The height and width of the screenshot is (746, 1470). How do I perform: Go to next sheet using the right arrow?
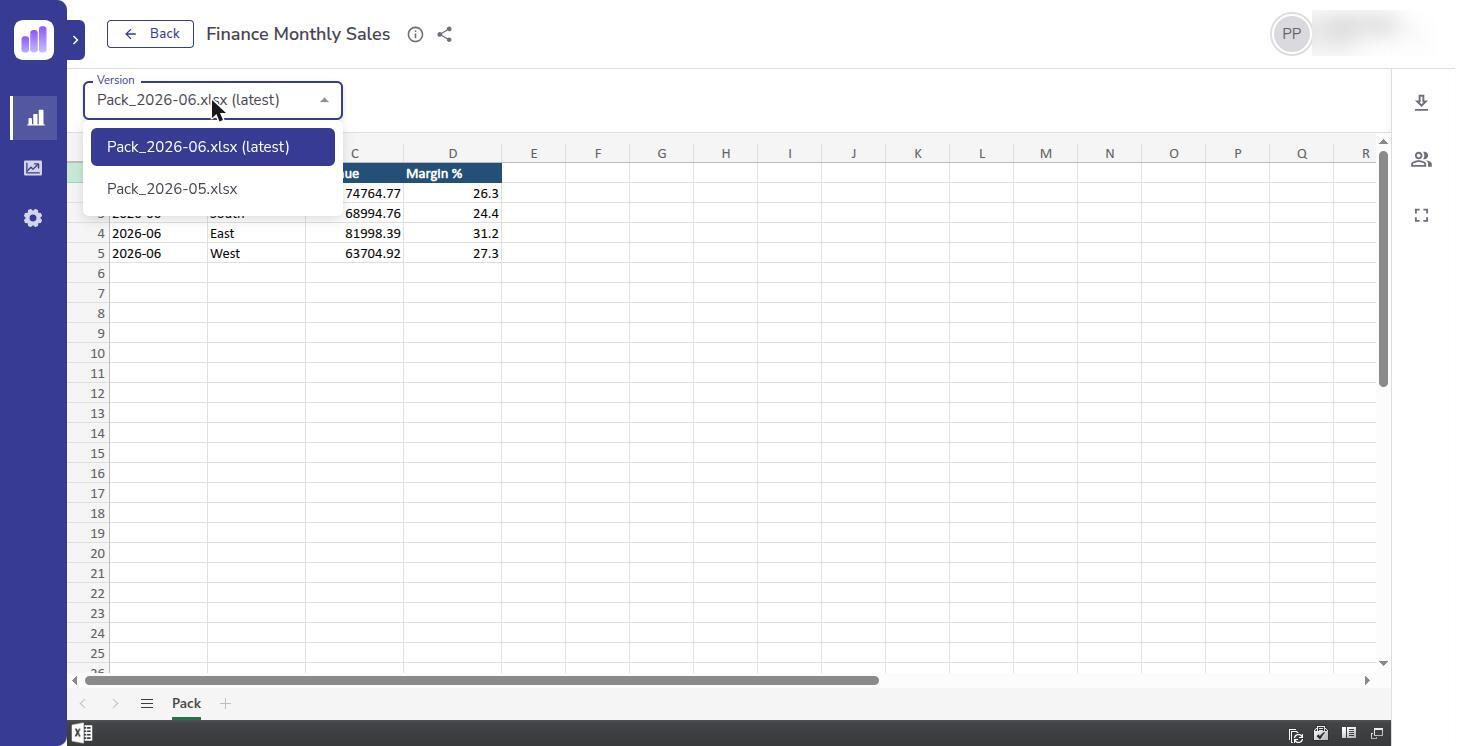[x=115, y=704]
